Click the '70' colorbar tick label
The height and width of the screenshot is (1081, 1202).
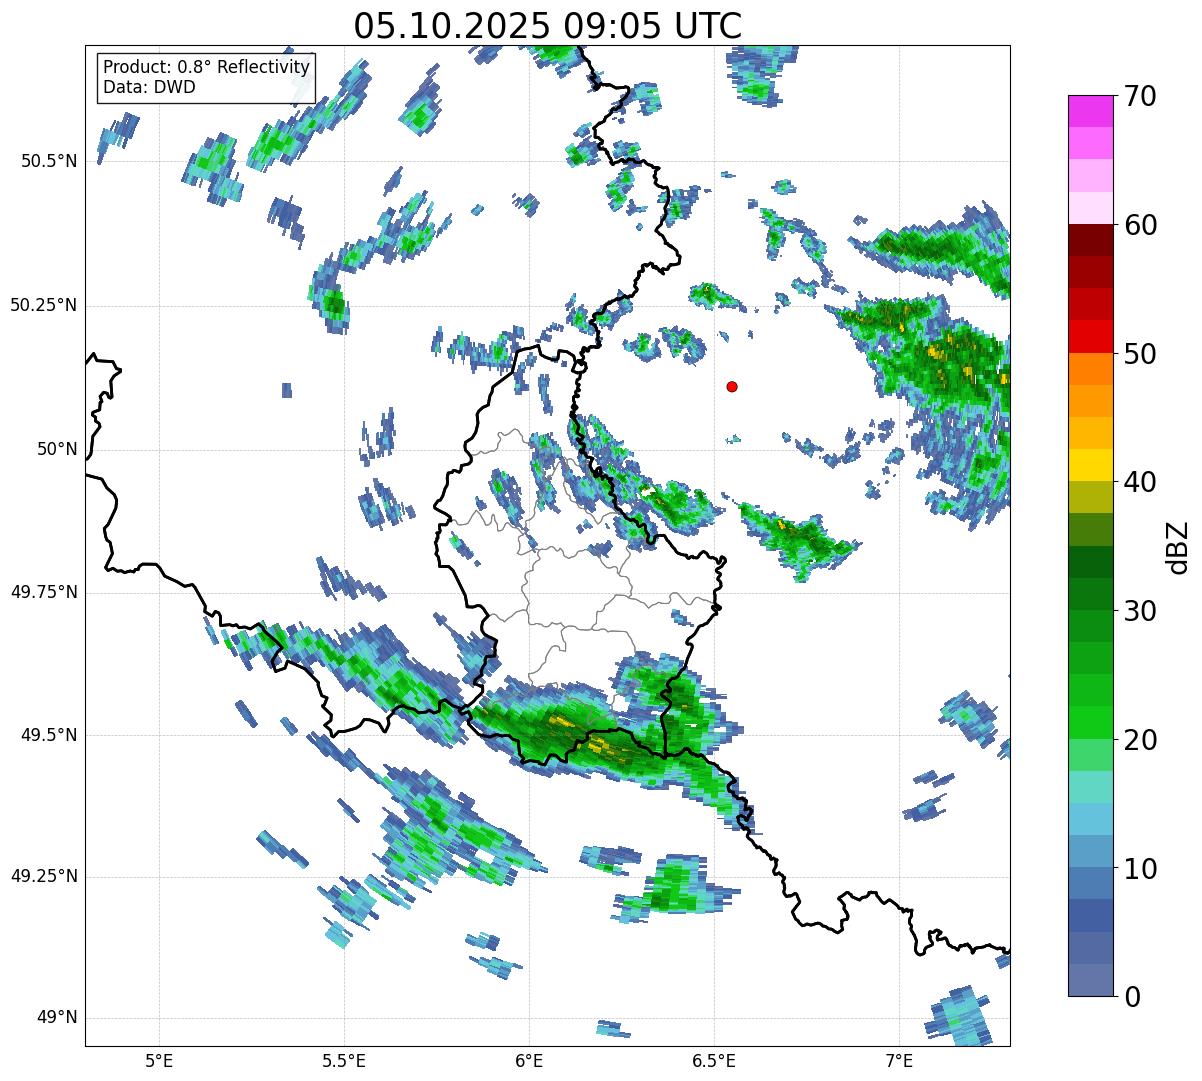click(x=1140, y=96)
